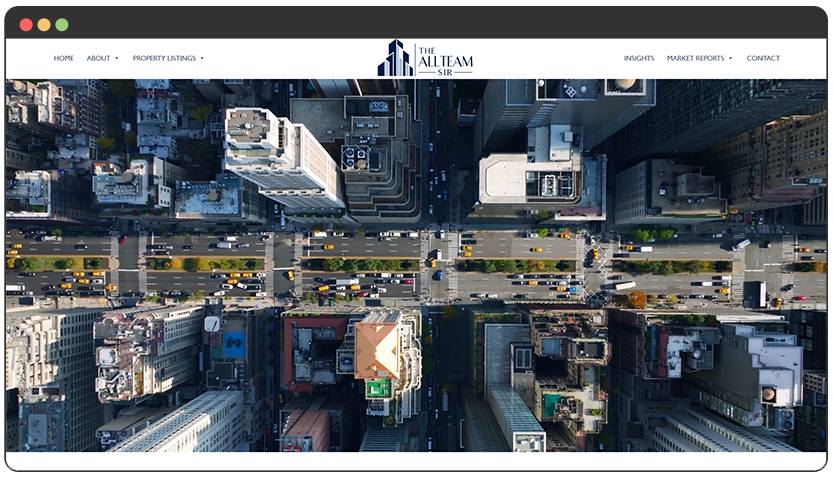Open the About menu item
Screen dimensions: 833x477
[x=98, y=58]
